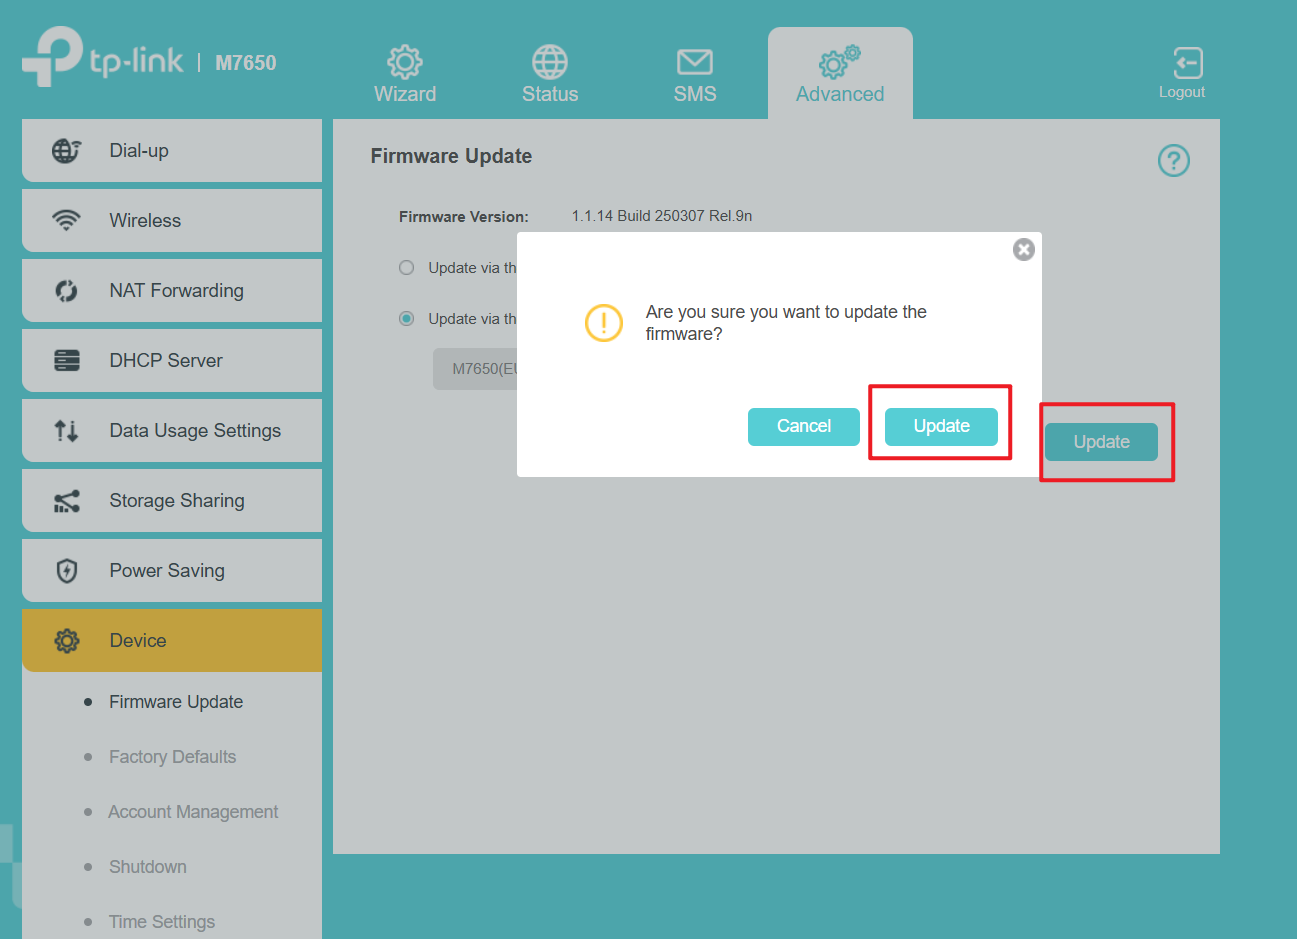Click the help question mark icon
The width and height of the screenshot is (1297, 939).
(1173, 161)
